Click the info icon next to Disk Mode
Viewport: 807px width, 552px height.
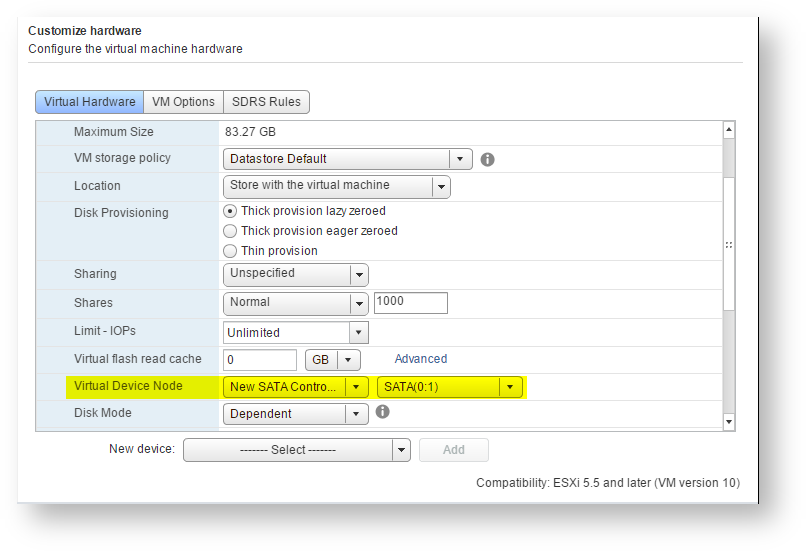click(x=382, y=411)
